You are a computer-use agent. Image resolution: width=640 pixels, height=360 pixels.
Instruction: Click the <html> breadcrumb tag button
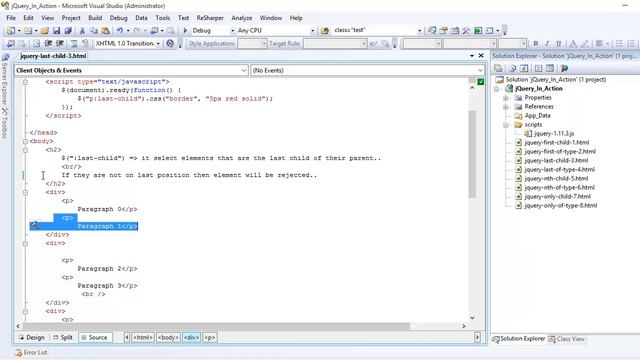coord(143,338)
